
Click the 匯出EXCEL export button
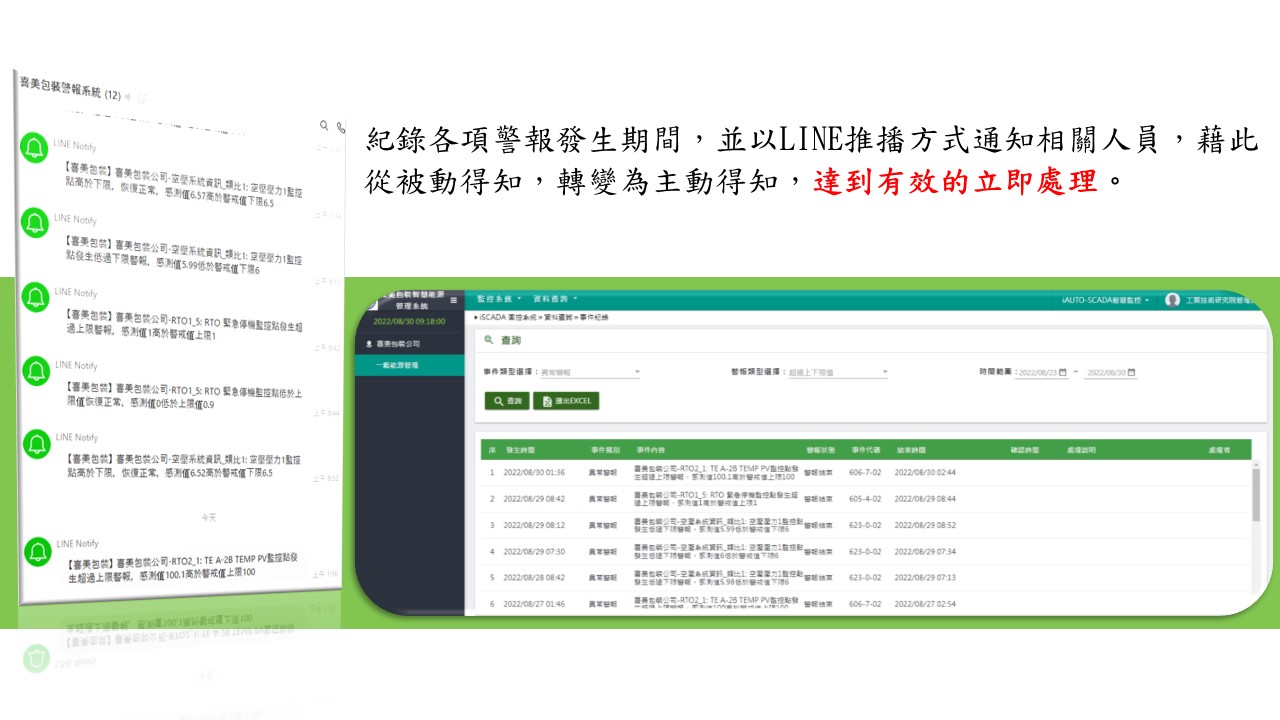point(566,401)
